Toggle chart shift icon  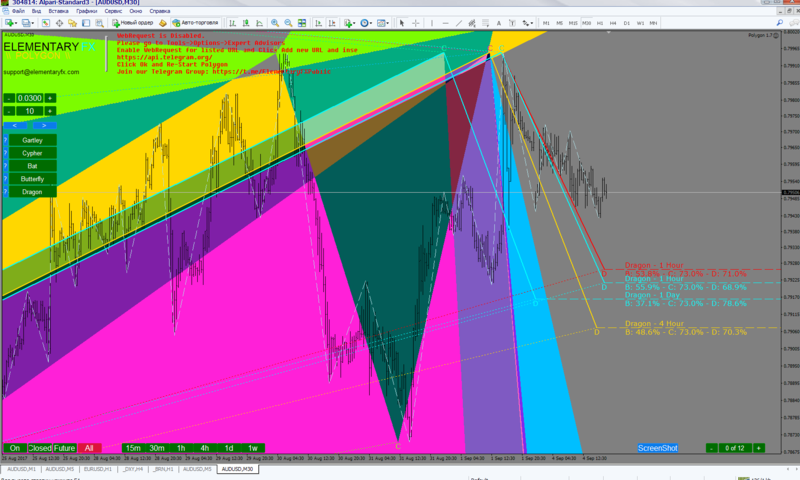pyautogui.click(x=332, y=23)
